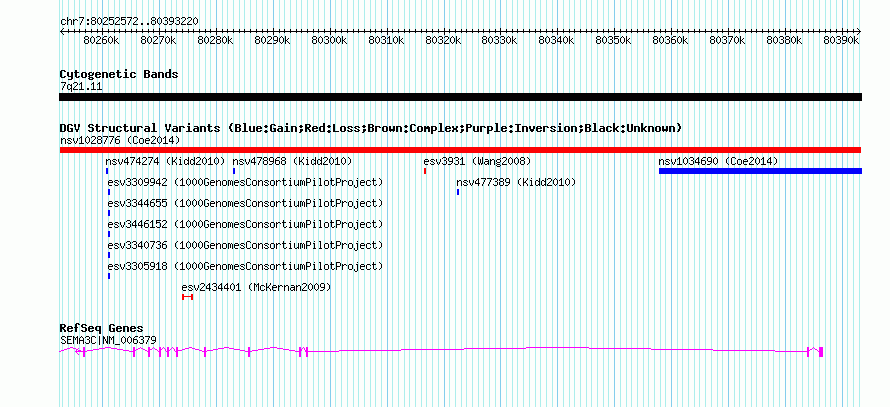Screen dimensions: 890x407
Task: Click the esv3309942 1000Genomes label
Action: click(245, 182)
